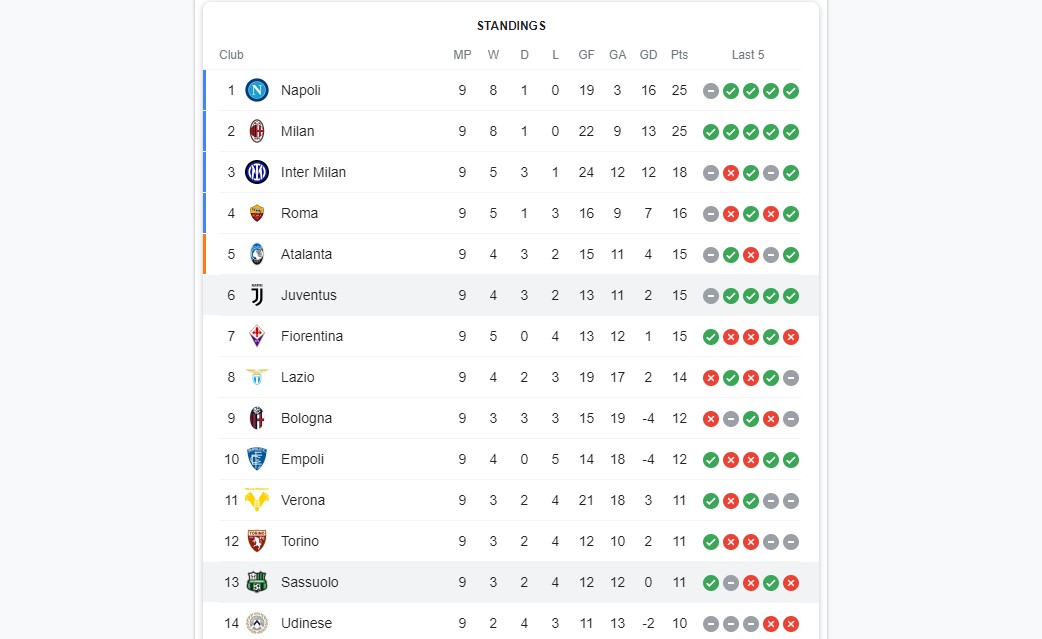Click the Juventus club logo
This screenshot has height=639, width=1042.
click(x=257, y=295)
